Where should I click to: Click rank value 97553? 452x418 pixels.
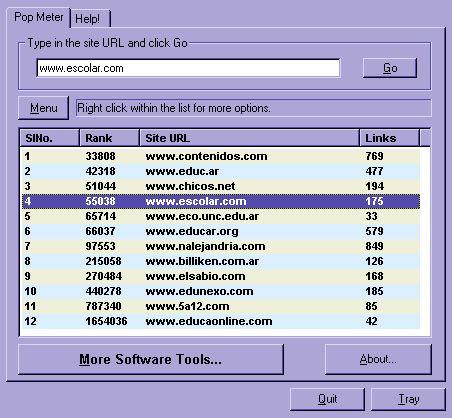pos(100,246)
